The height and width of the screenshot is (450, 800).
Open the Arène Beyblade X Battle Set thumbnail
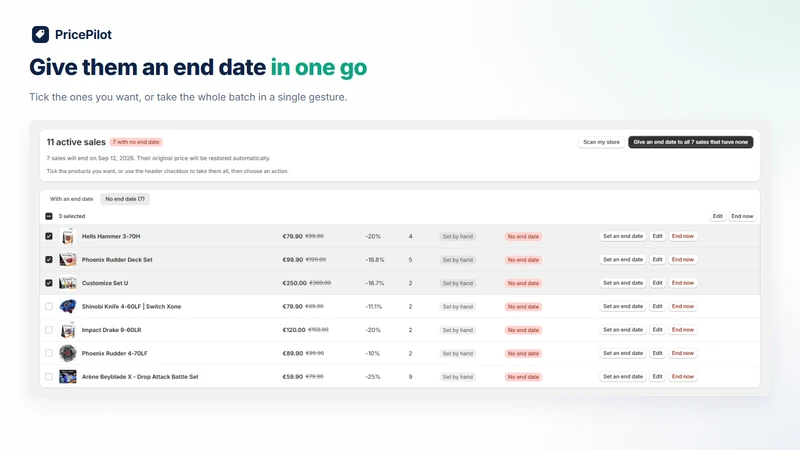pos(68,377)
